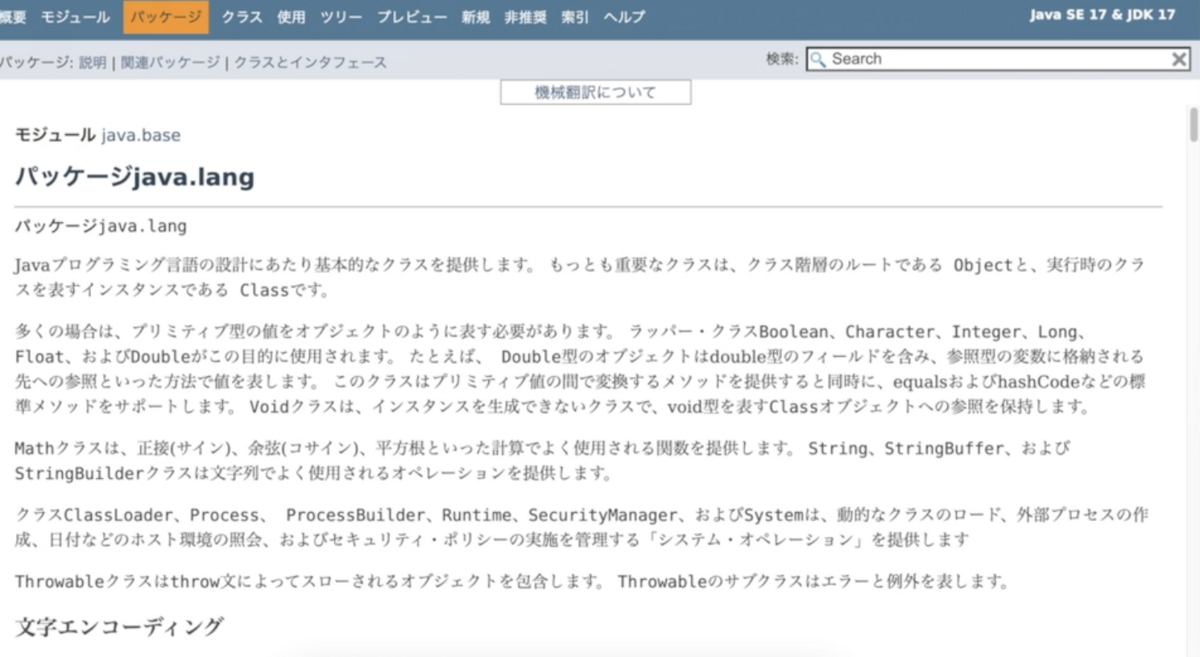
Task: Open the 新規 page
Action: point(475,16)
